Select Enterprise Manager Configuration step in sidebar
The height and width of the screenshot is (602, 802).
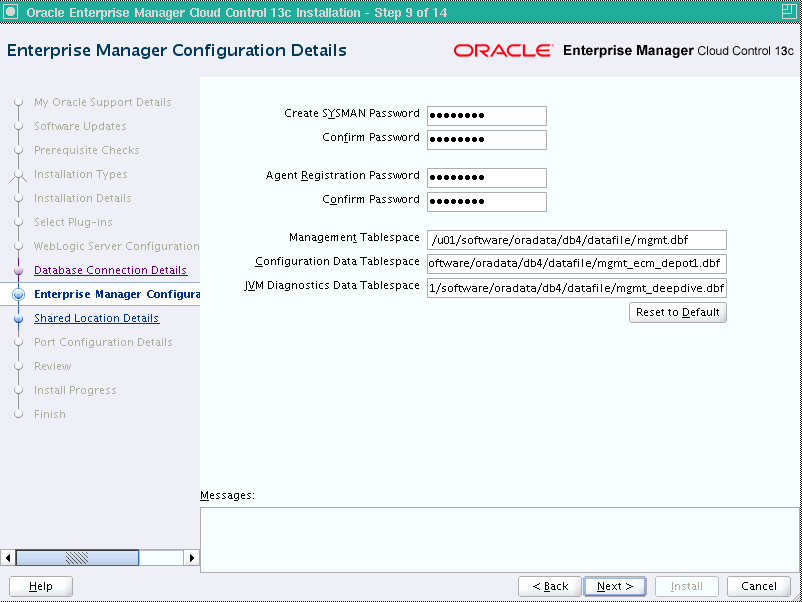coord(117,294)
